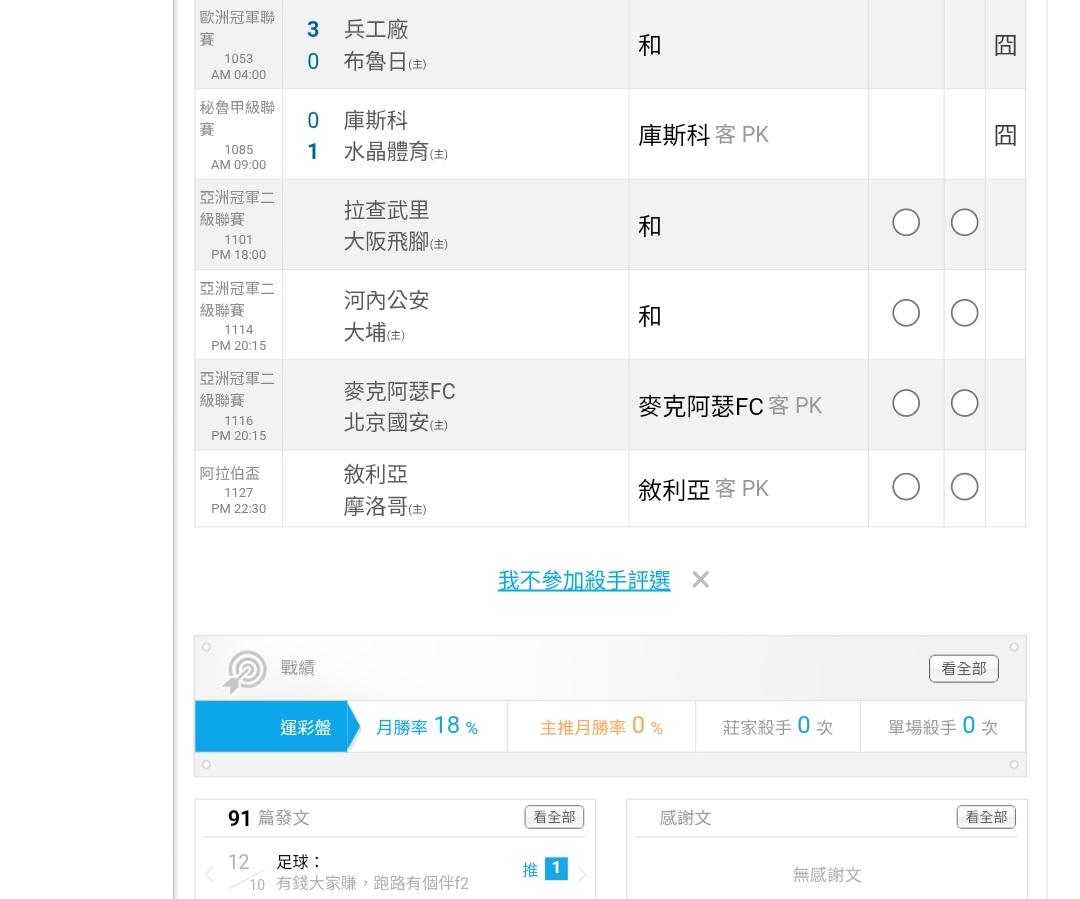Select second radio button for 河內公安 match
Viewport: 1080px width, 899px height.
[964, 313]
